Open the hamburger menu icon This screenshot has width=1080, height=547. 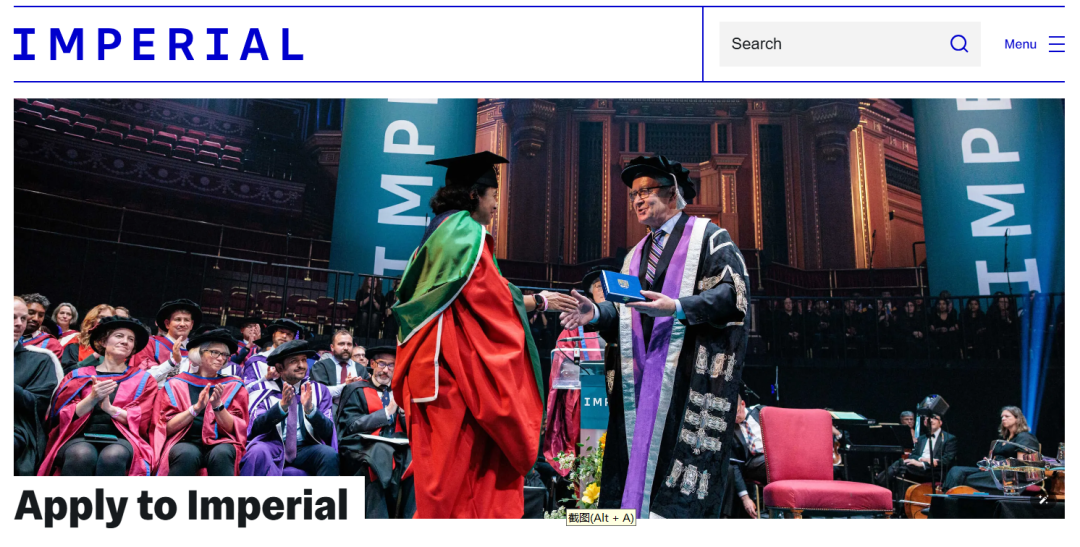tap(1057, 44)
